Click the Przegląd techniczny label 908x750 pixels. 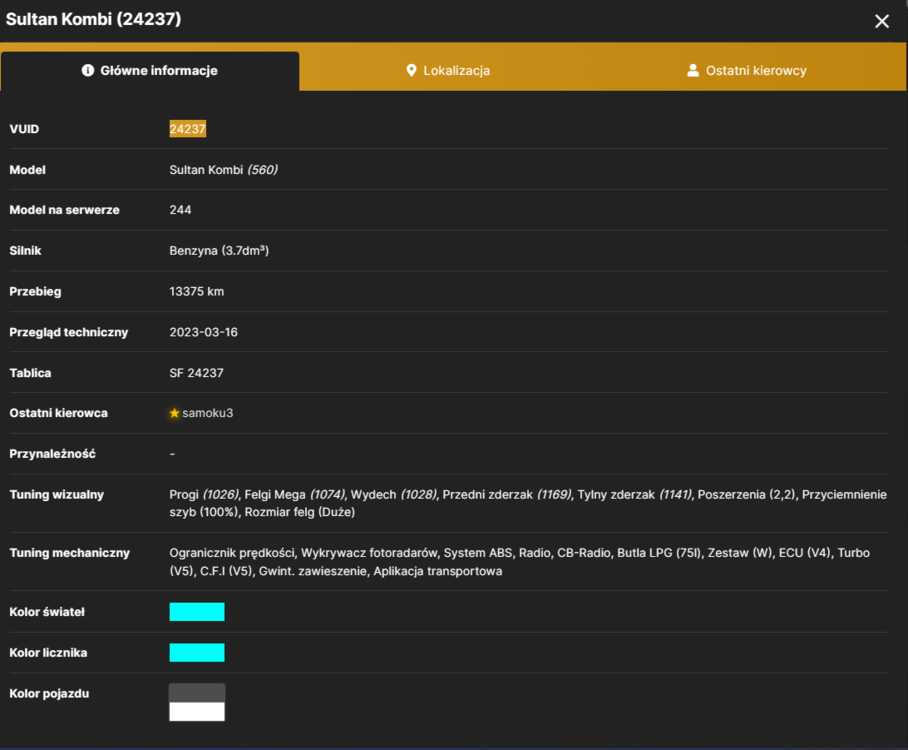coord(68,332)
